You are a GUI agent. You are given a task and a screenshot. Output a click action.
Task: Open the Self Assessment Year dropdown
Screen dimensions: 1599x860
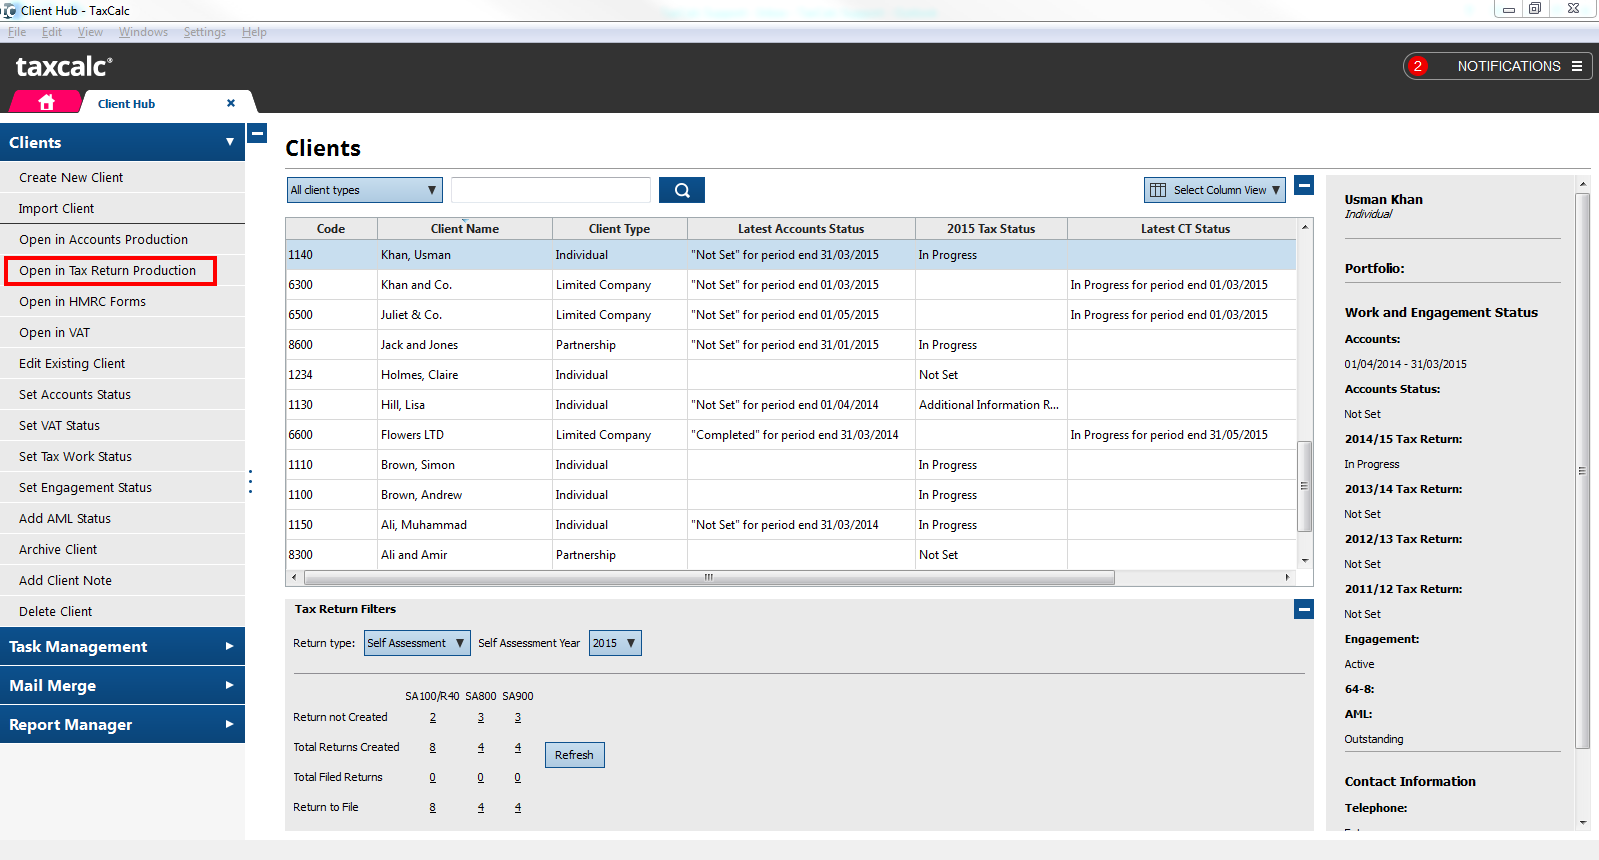(x=615, y=643)
